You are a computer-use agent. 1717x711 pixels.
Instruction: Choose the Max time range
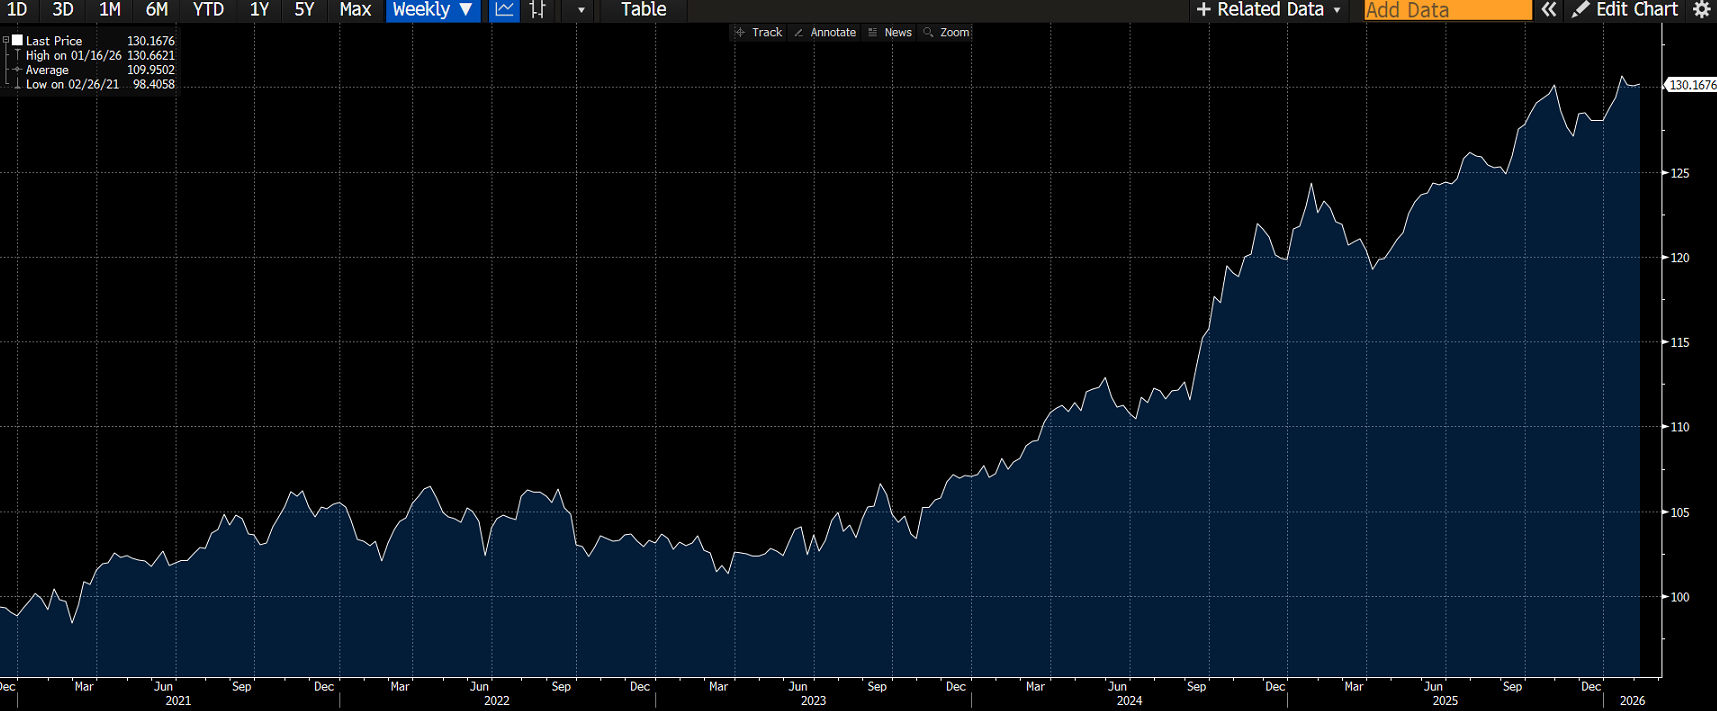pos(355,10)
